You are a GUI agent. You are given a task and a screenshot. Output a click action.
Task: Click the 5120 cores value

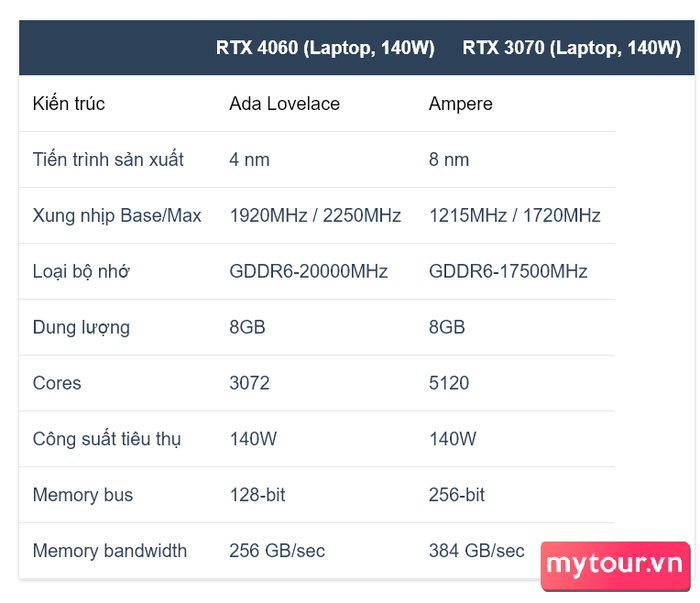tap(449, 383)
